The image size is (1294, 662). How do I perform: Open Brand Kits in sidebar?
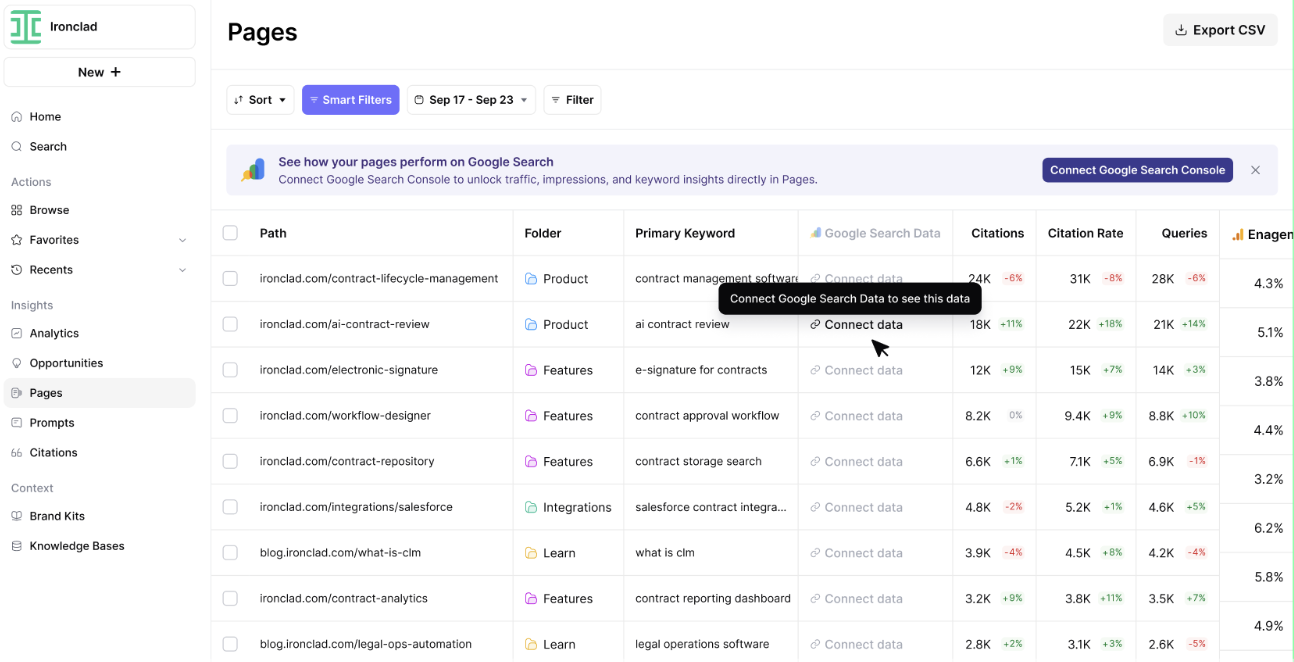[x=100, y=517]
